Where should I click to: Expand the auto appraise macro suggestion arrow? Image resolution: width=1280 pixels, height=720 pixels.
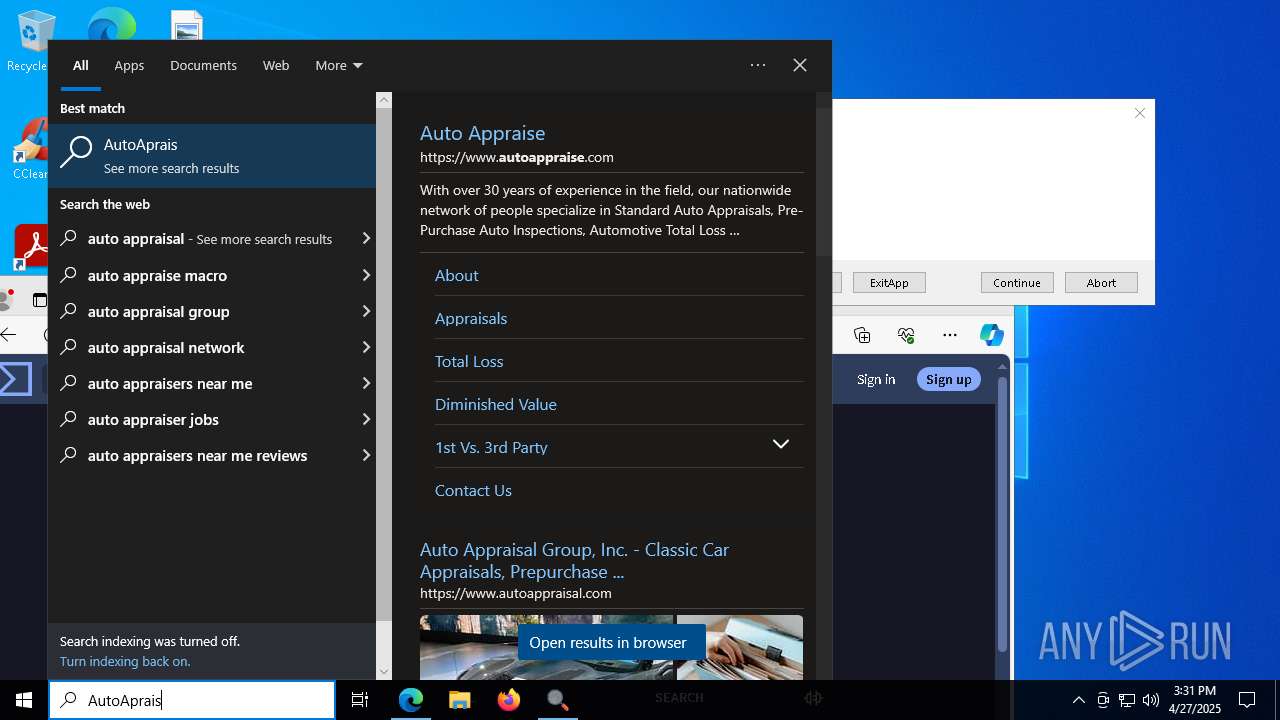pos(366,275)
